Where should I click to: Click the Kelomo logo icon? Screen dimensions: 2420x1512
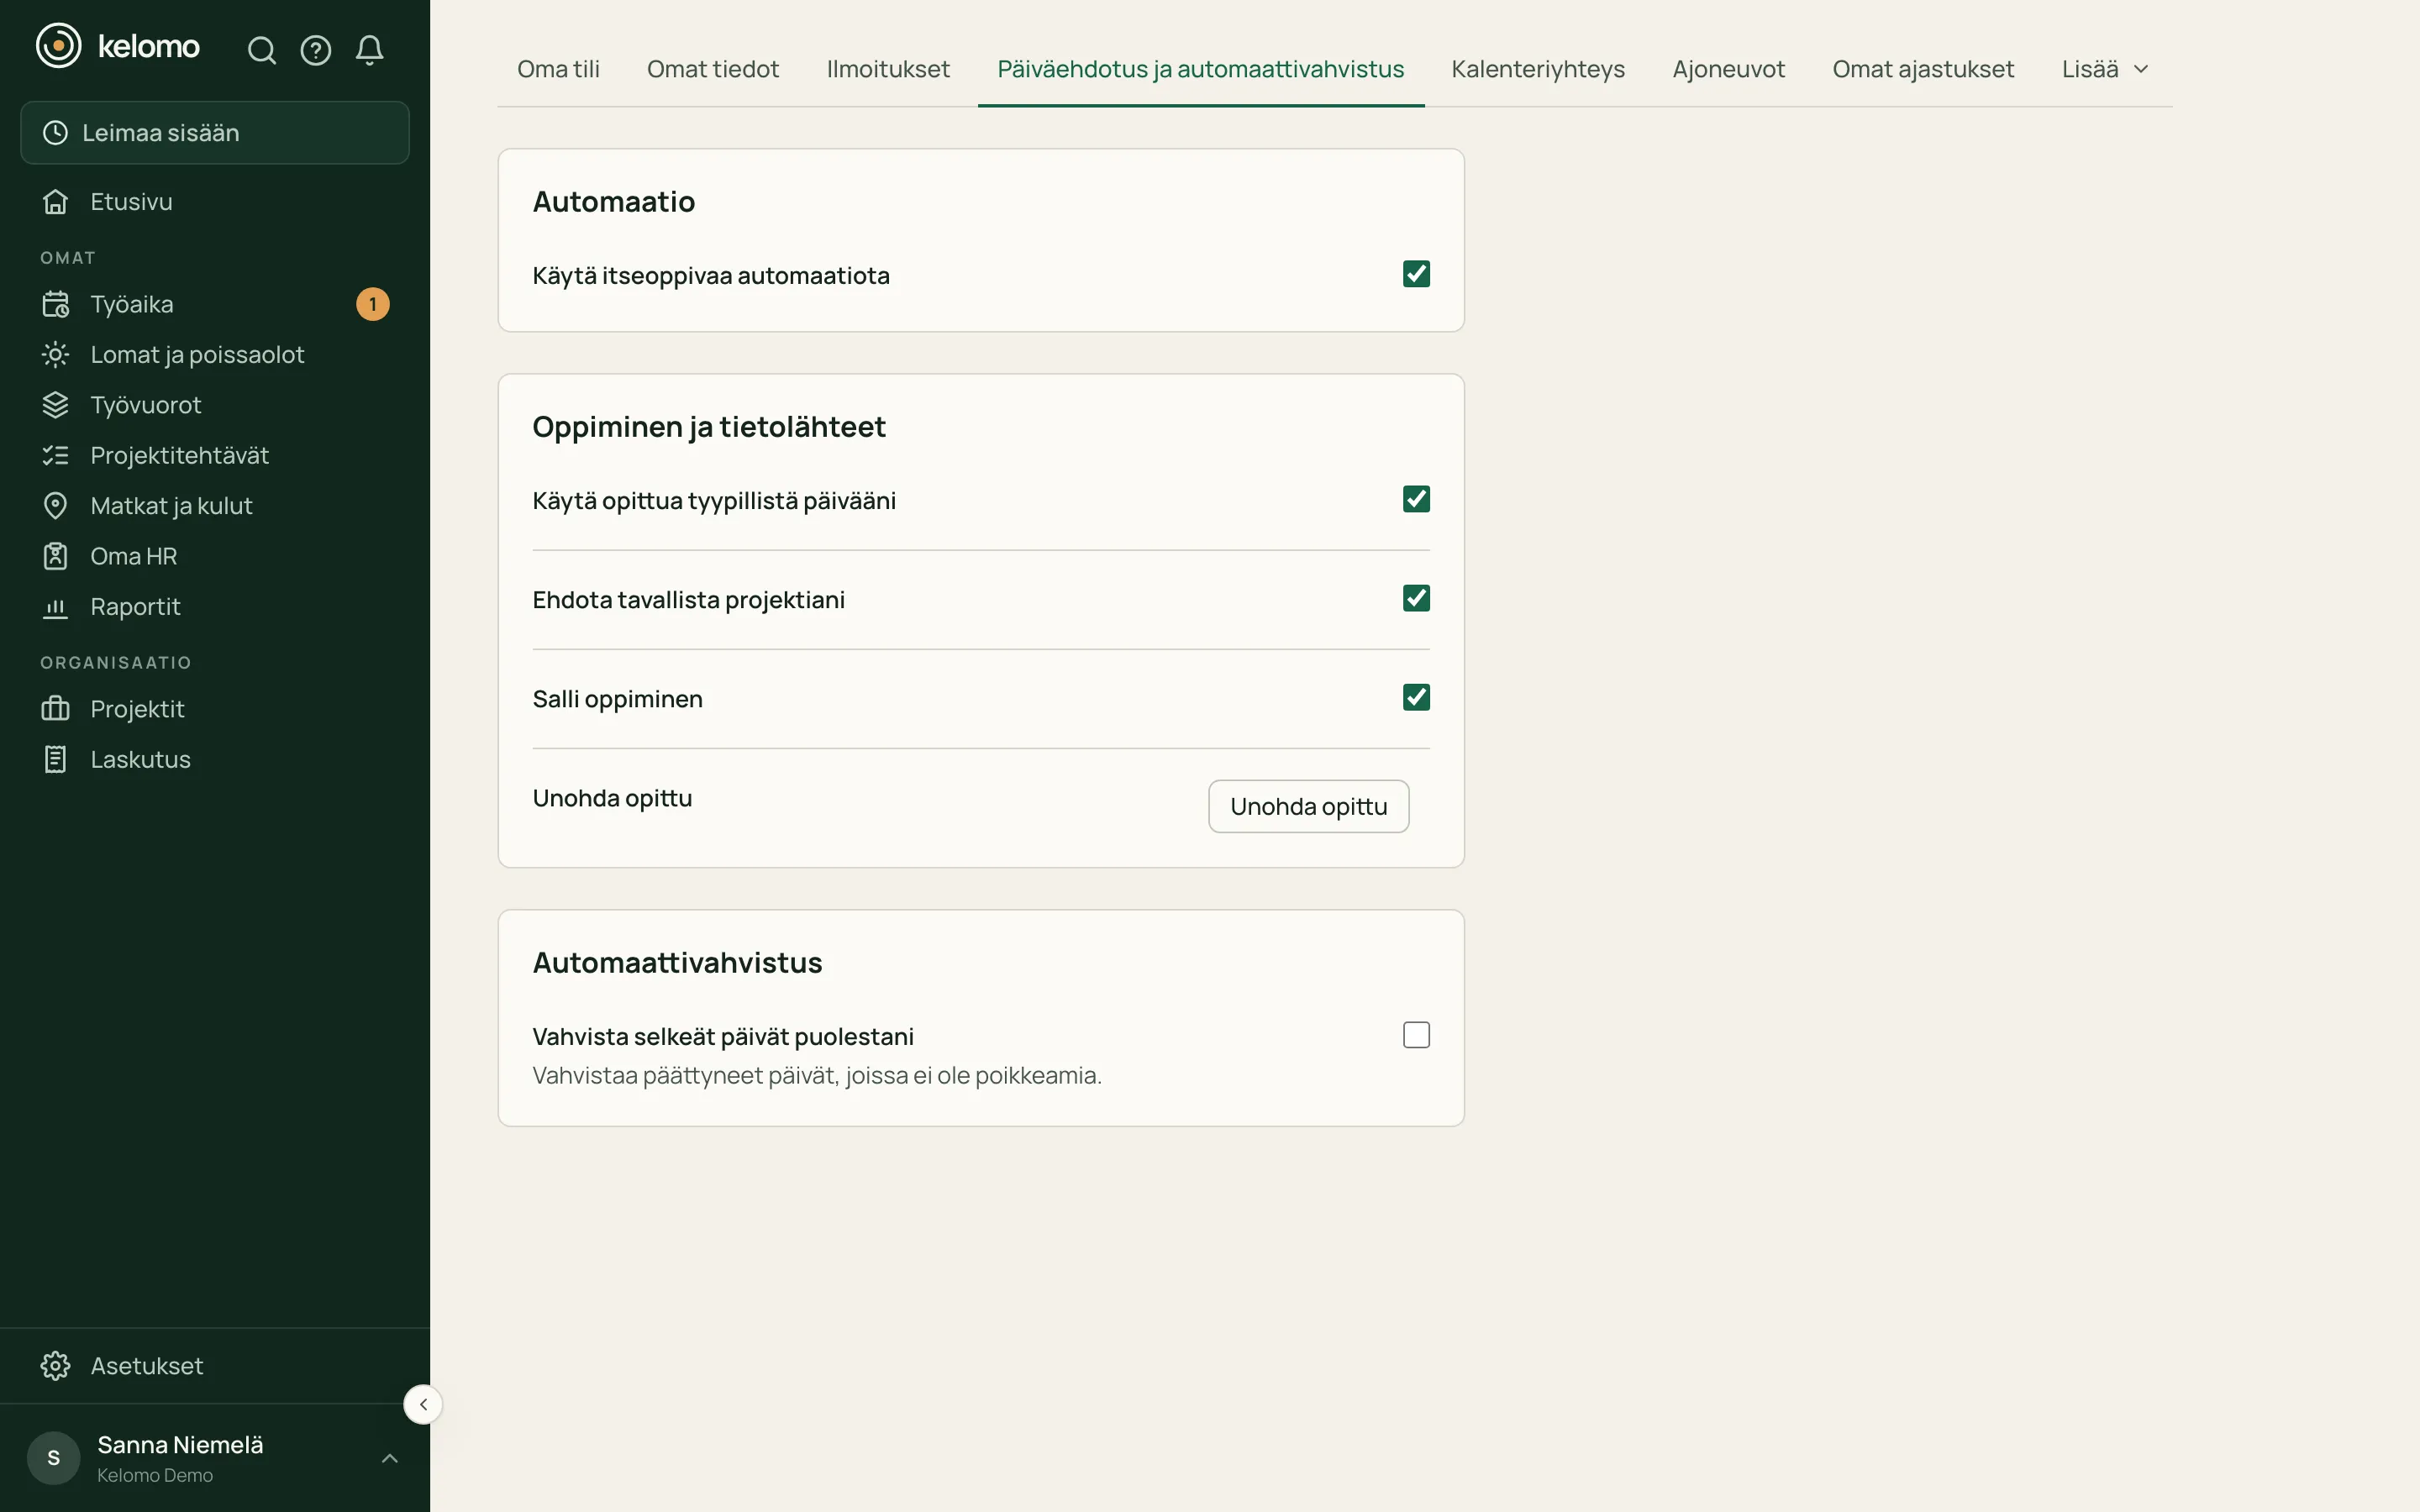[59, 46]
